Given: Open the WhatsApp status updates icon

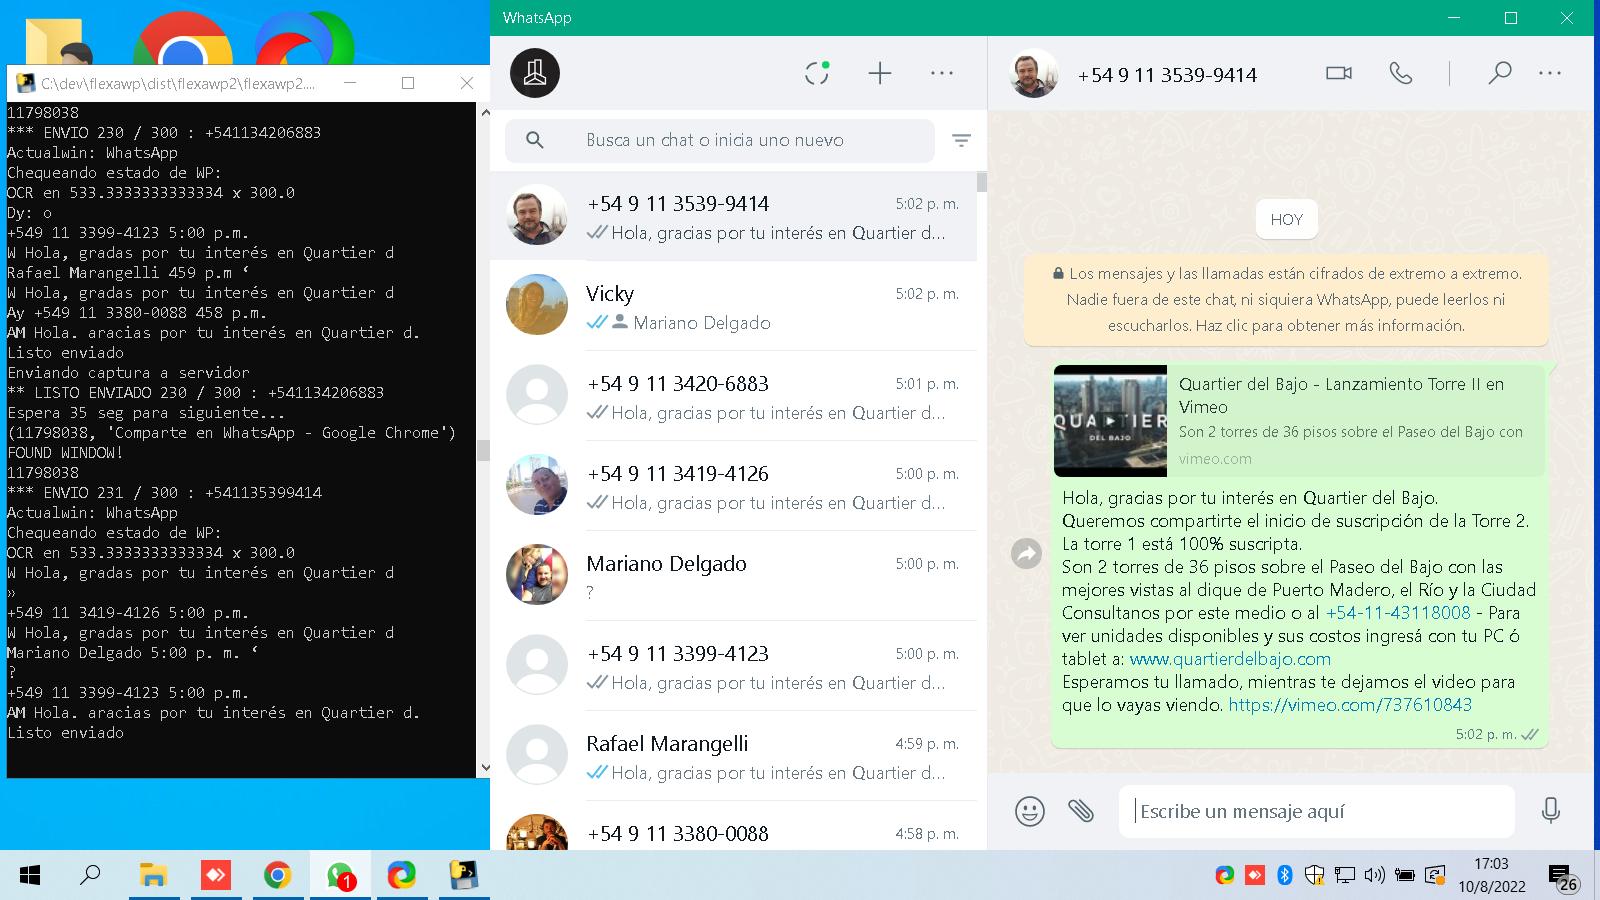Looking at the screenshot, I should click(x=817, y=73).
